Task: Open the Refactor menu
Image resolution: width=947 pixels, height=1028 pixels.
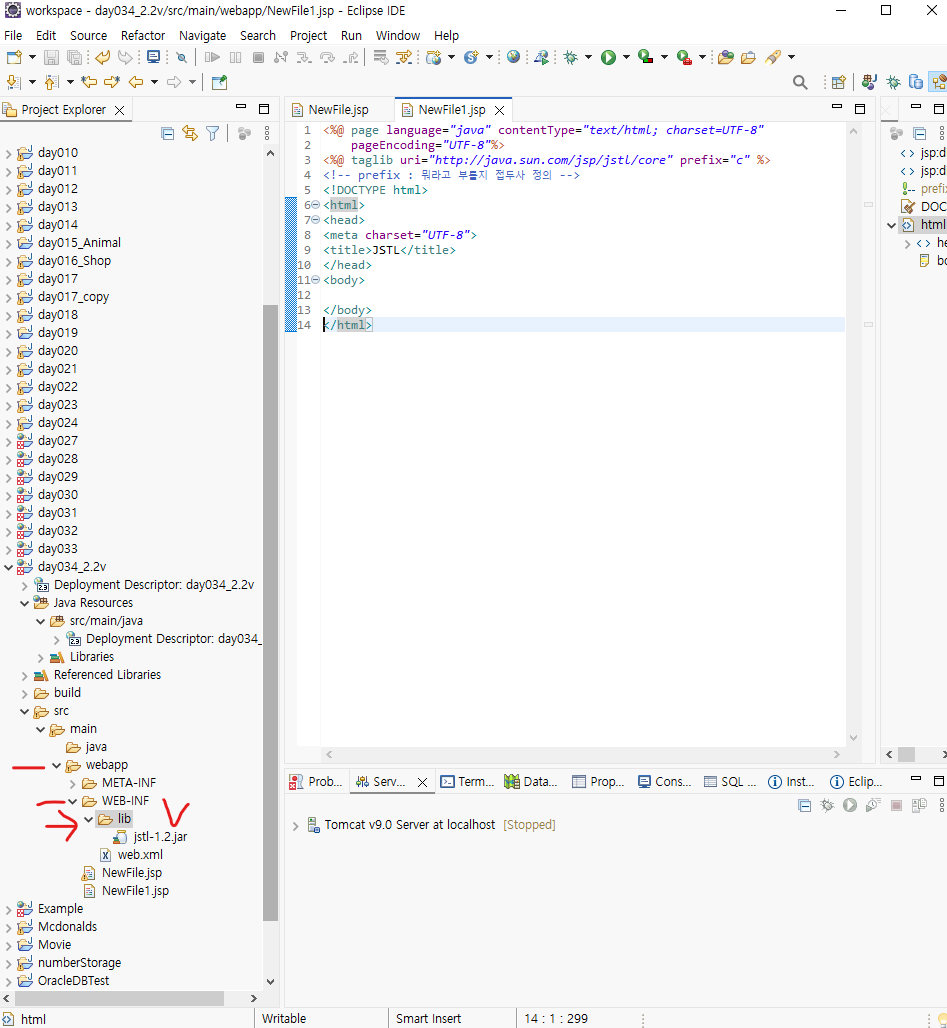Action: pyautogui.click(x=143, y=35)
